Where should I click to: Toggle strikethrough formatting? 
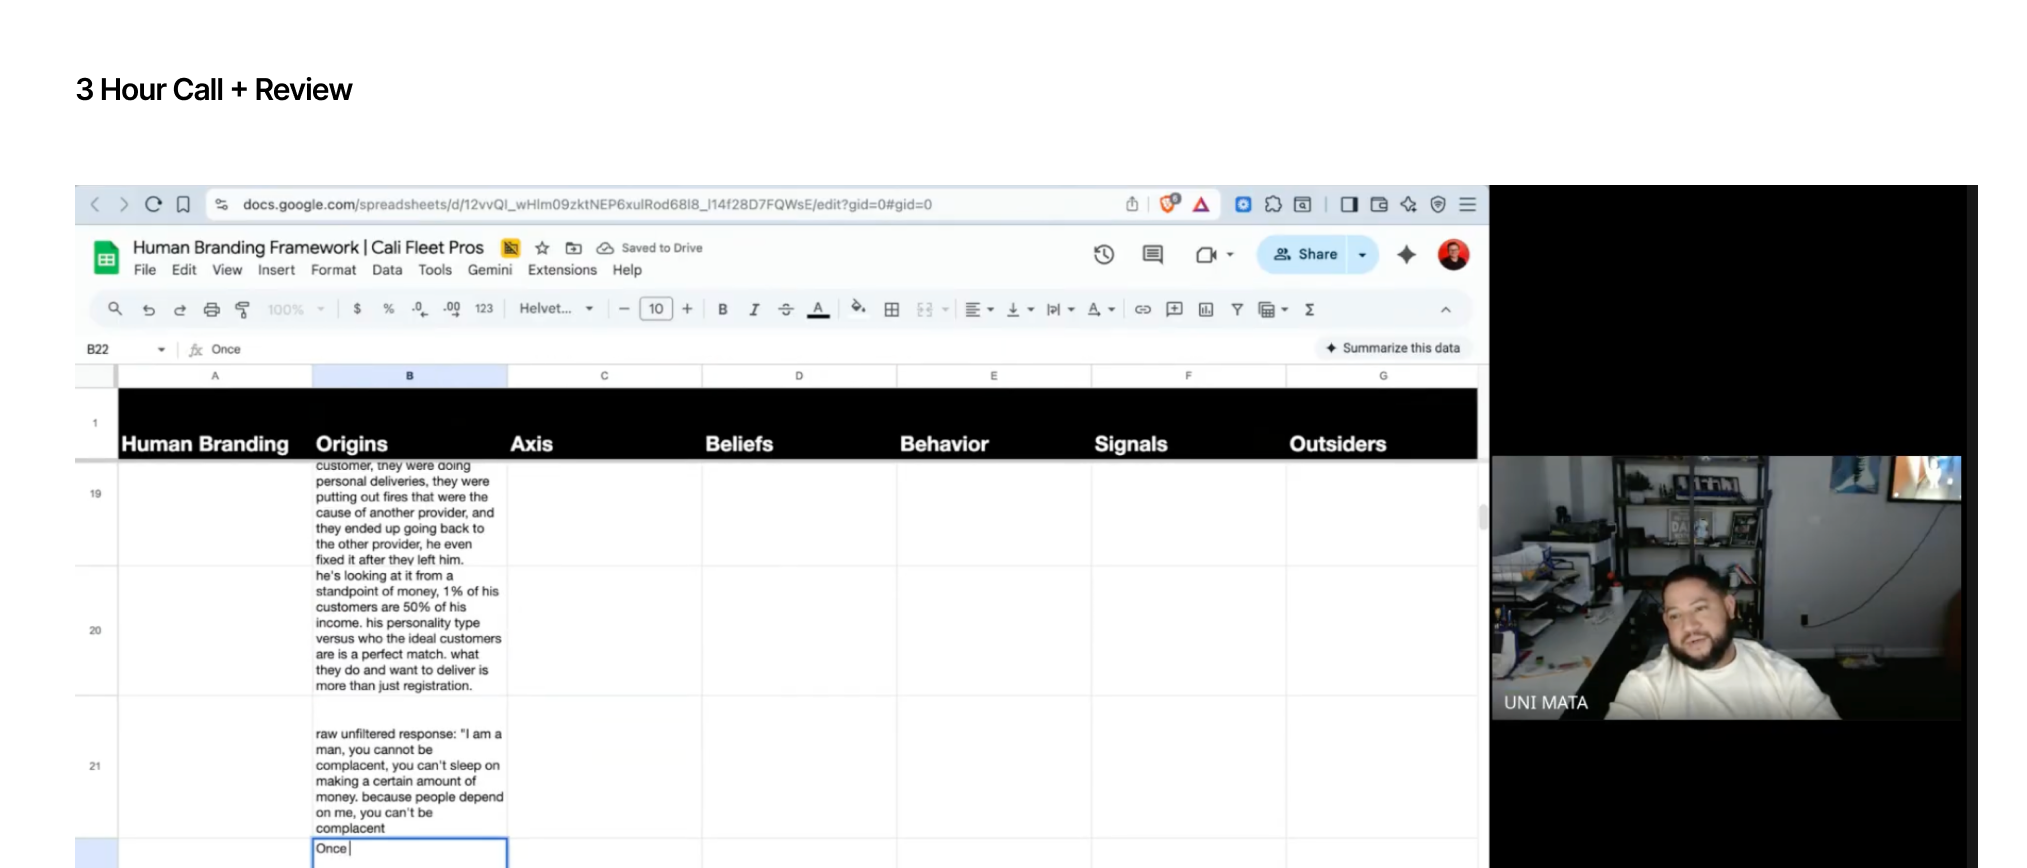[x=786, y=310]
